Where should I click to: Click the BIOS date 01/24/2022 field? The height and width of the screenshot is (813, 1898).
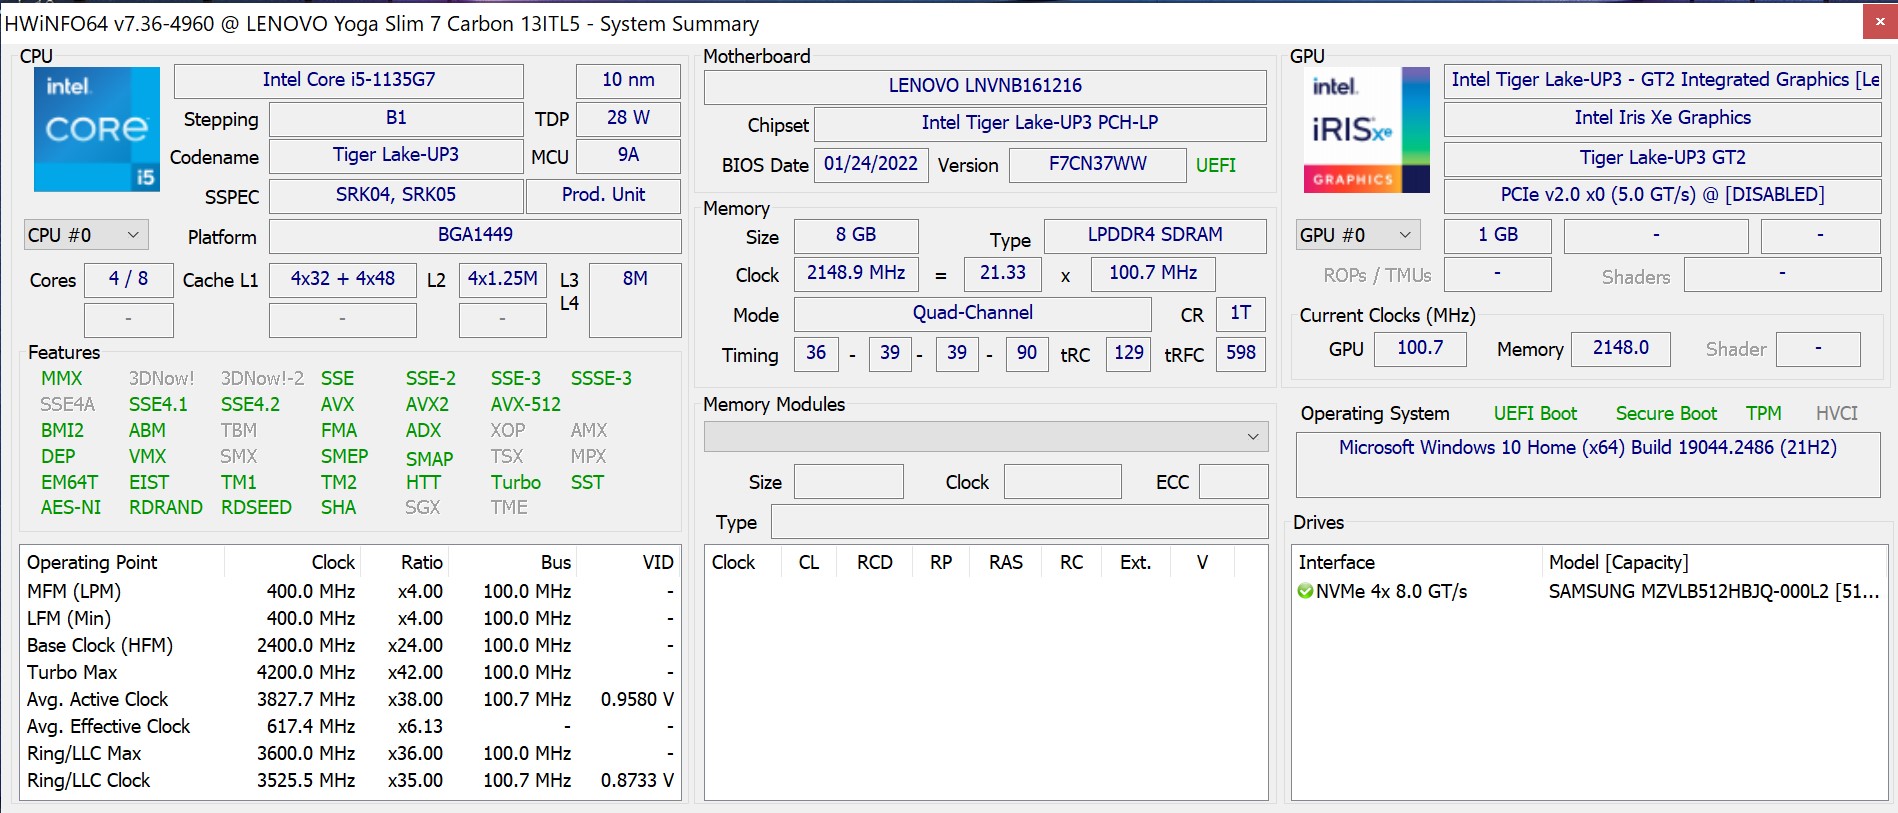point(871,164)
